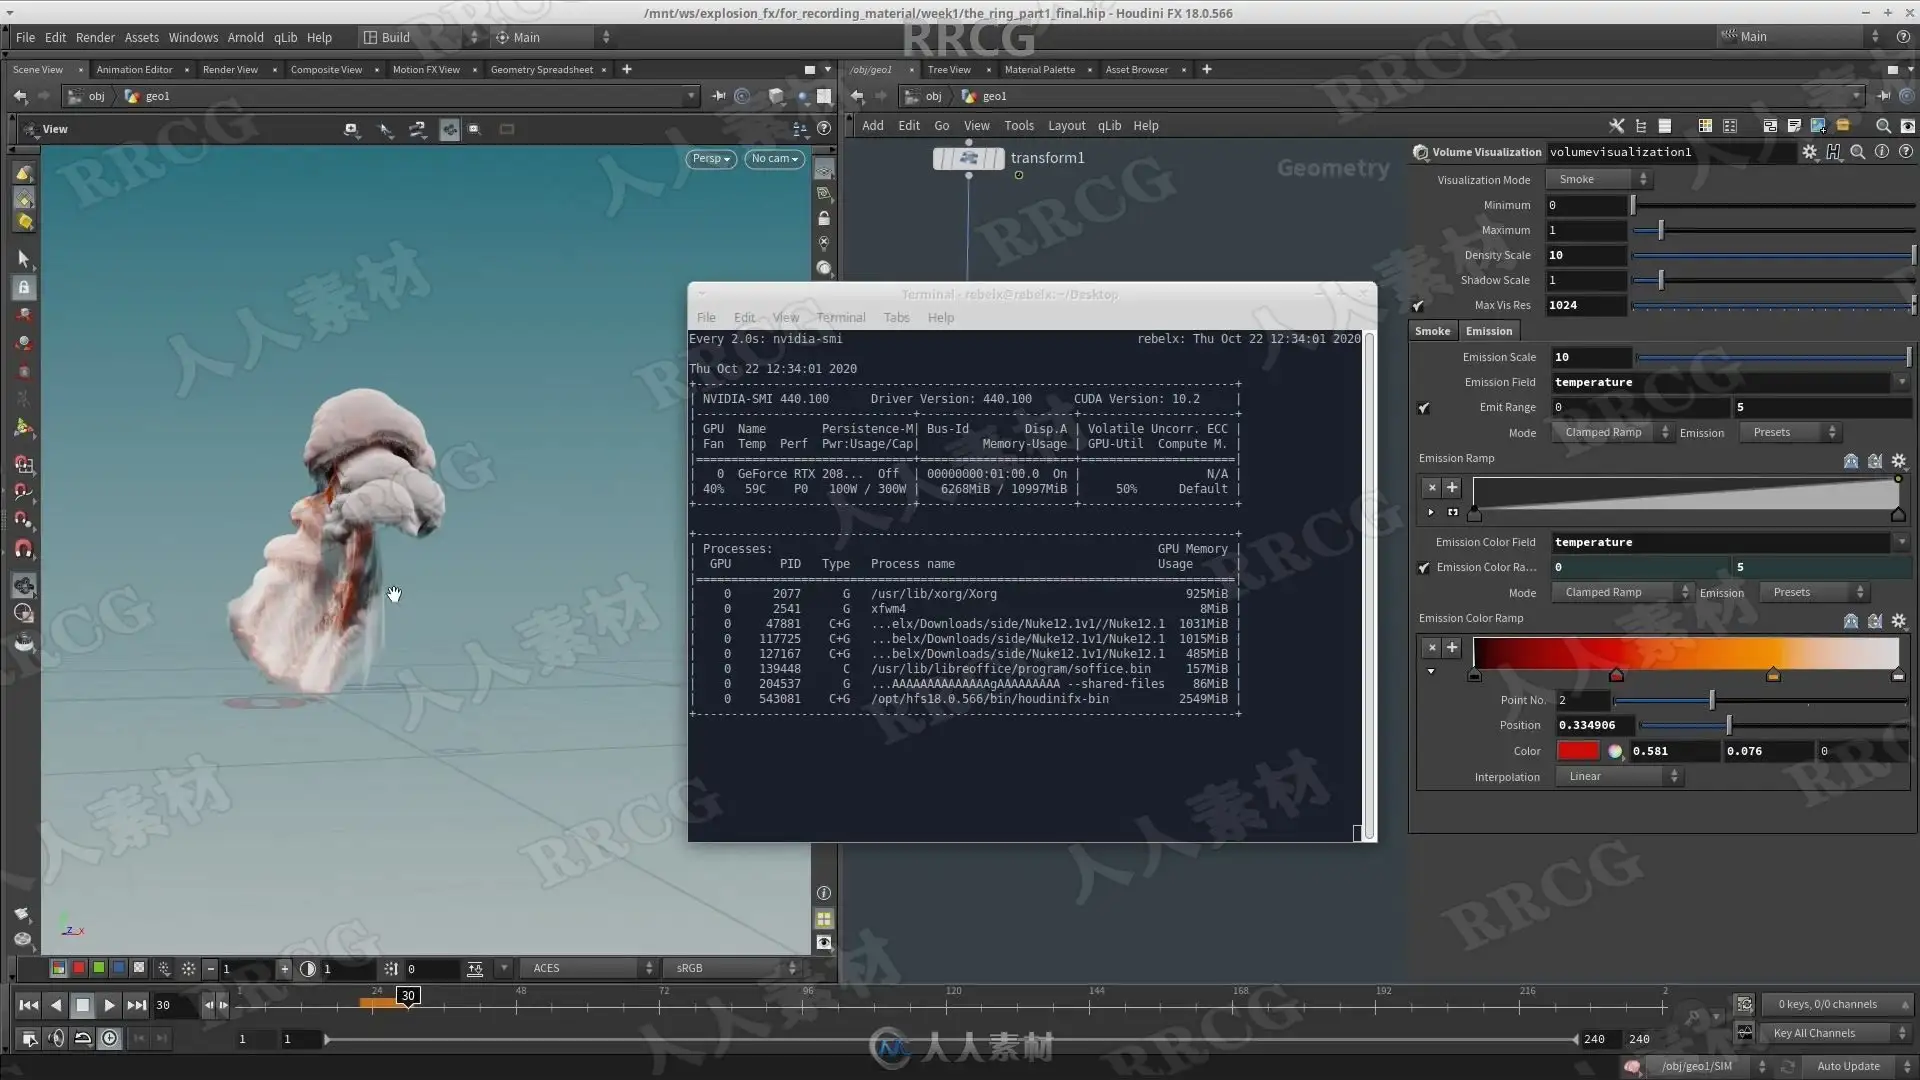Click the gear icon of Emission Color Ramp
This screenshot has height=1080, width=1920.
[1899, 621]
